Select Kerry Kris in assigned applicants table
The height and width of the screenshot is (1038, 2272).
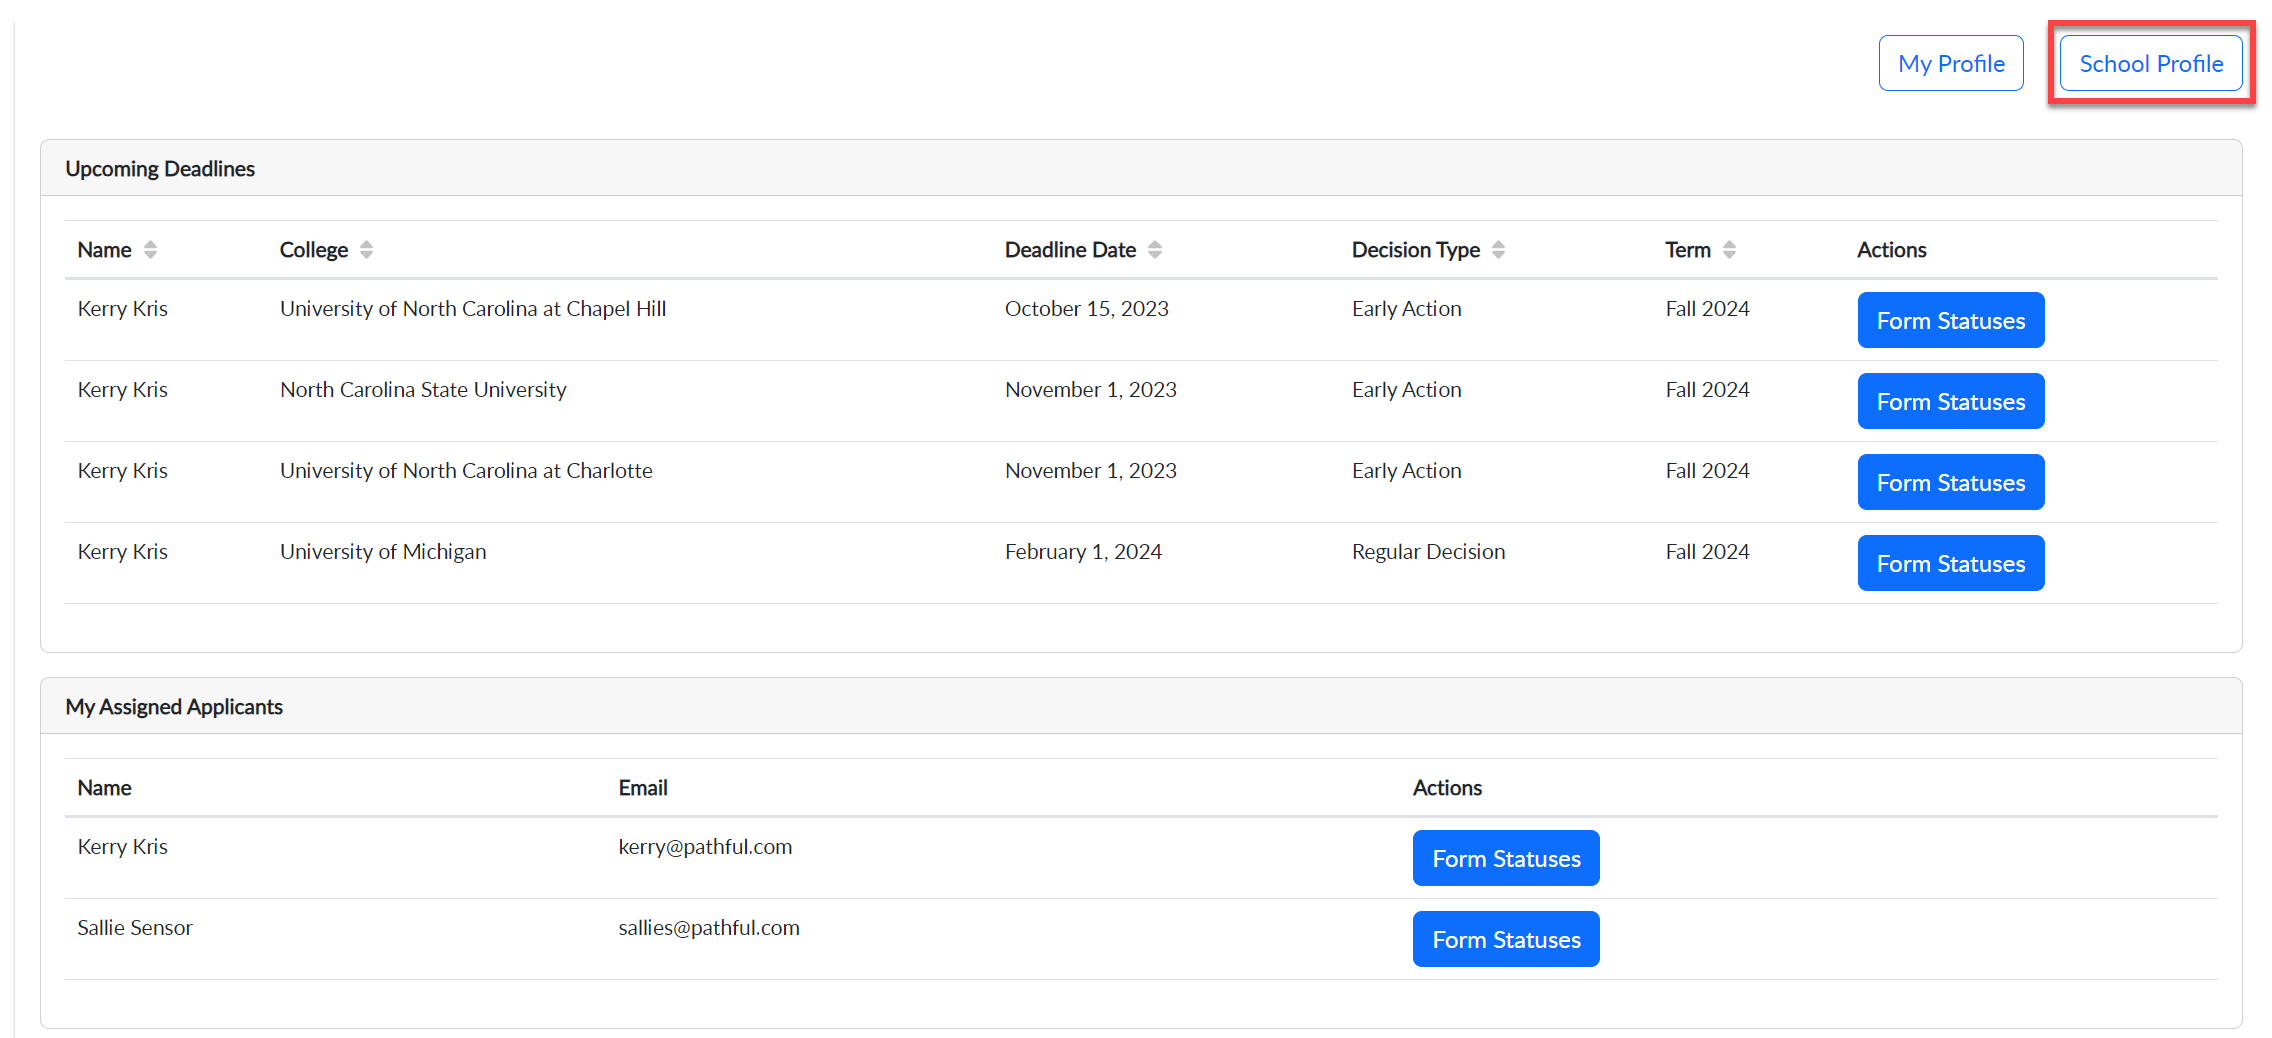pyautogui.click(x=122, y=847)
